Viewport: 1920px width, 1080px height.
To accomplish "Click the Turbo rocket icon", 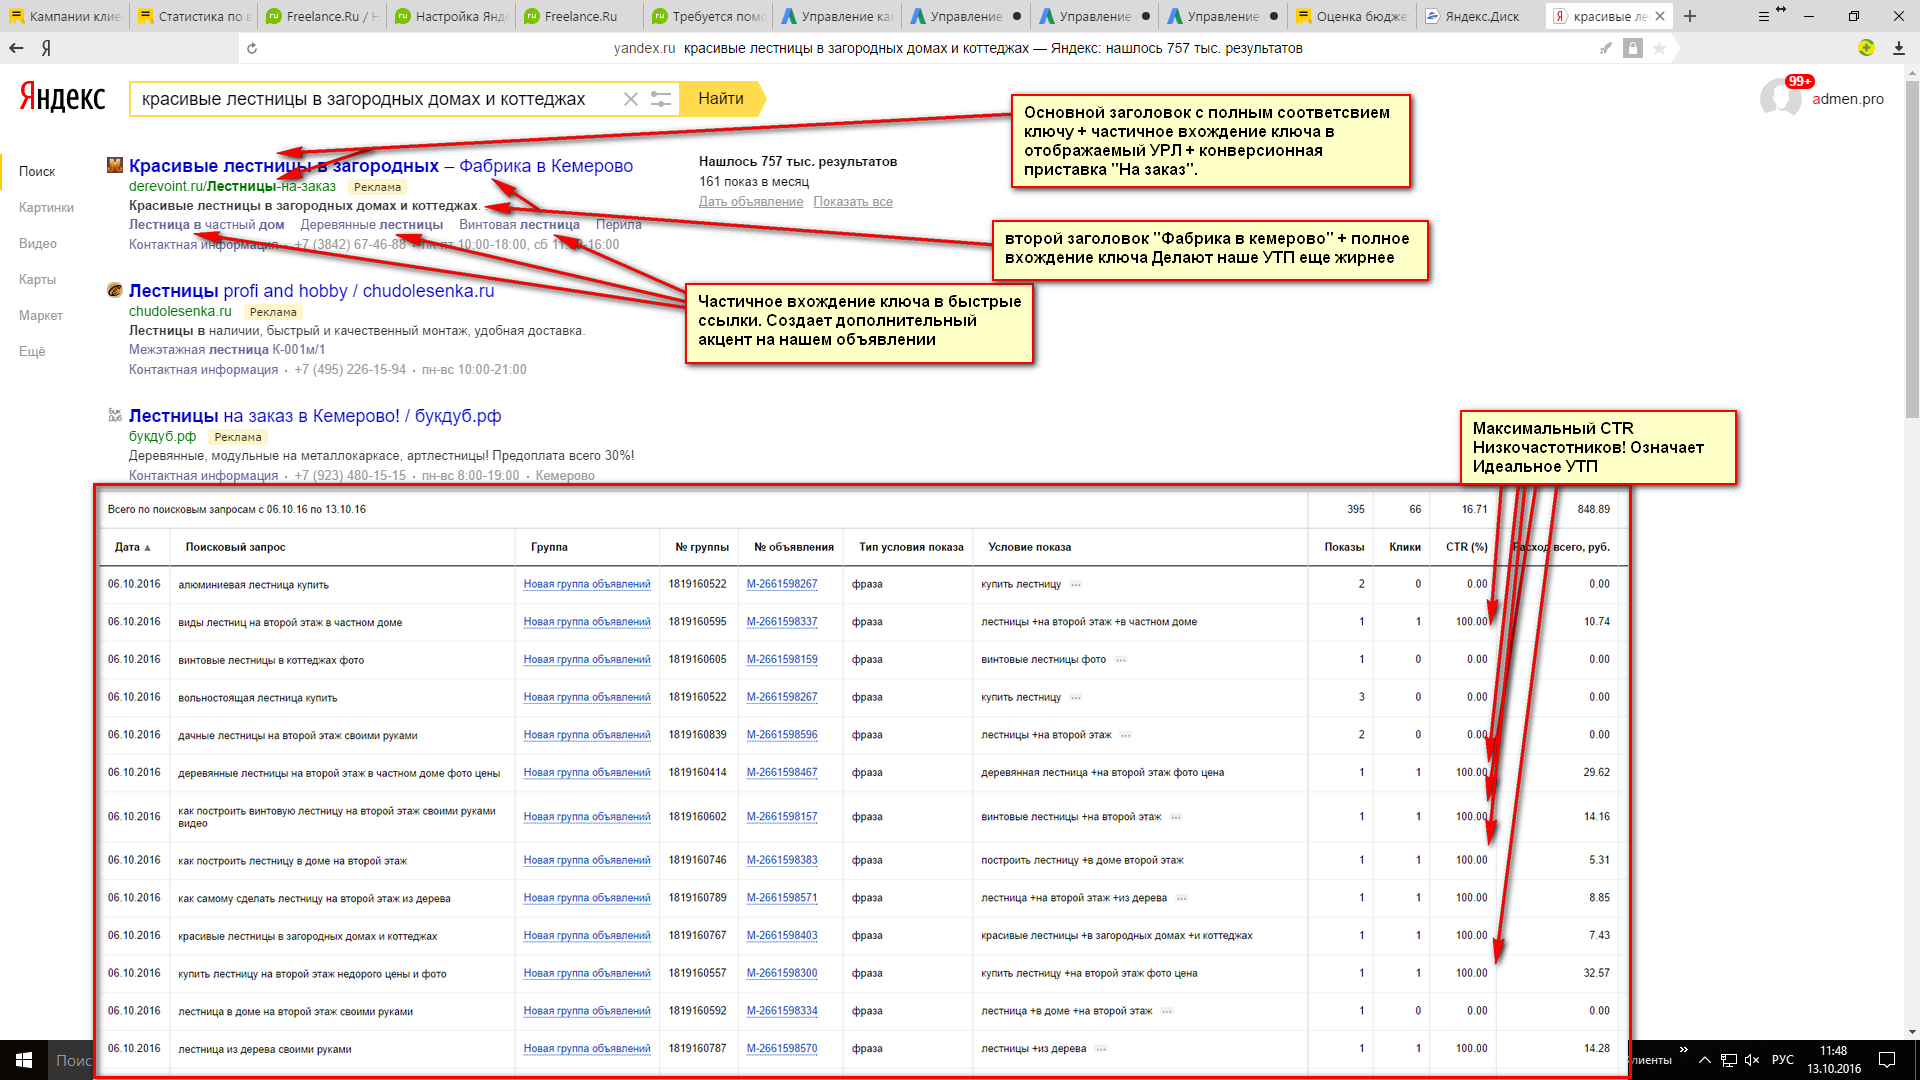I will (x=1606, y=48).
